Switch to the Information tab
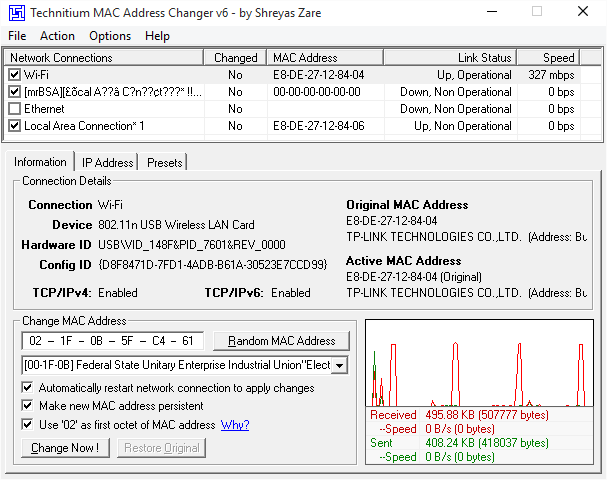This screenshot has width=607, height=480. [40, 162]
